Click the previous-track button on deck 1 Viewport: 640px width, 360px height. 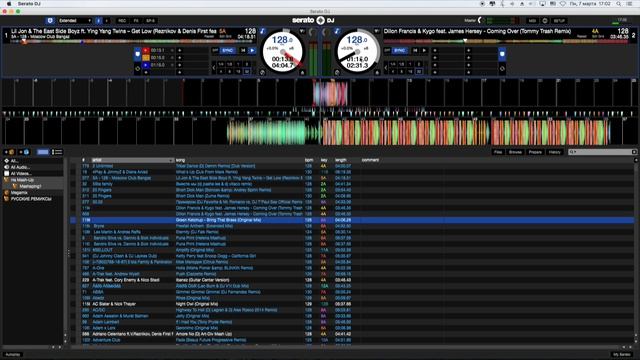click(x=244, y=51)
